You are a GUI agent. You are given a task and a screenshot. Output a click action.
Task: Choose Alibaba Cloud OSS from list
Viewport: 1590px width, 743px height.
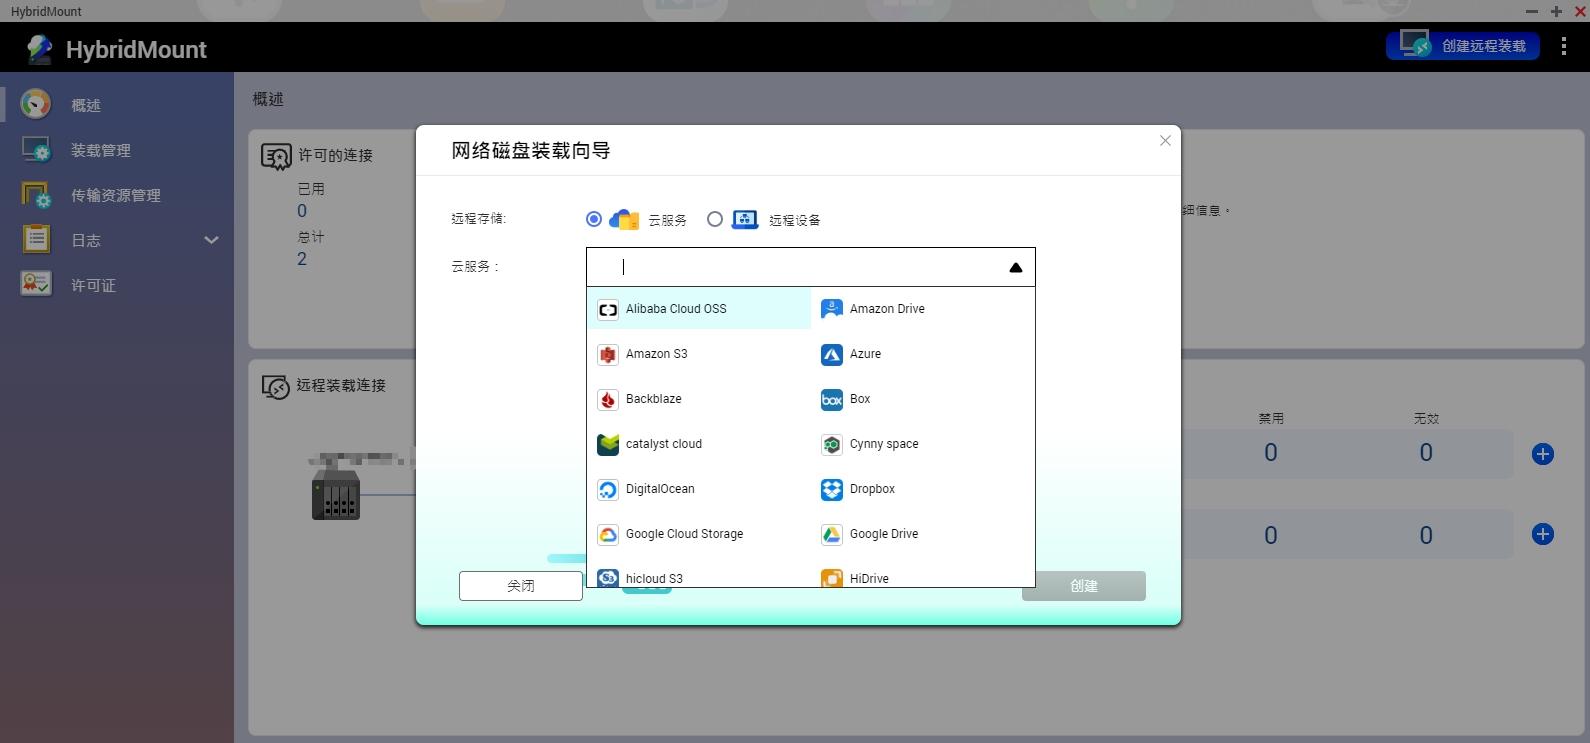[699, 309]
